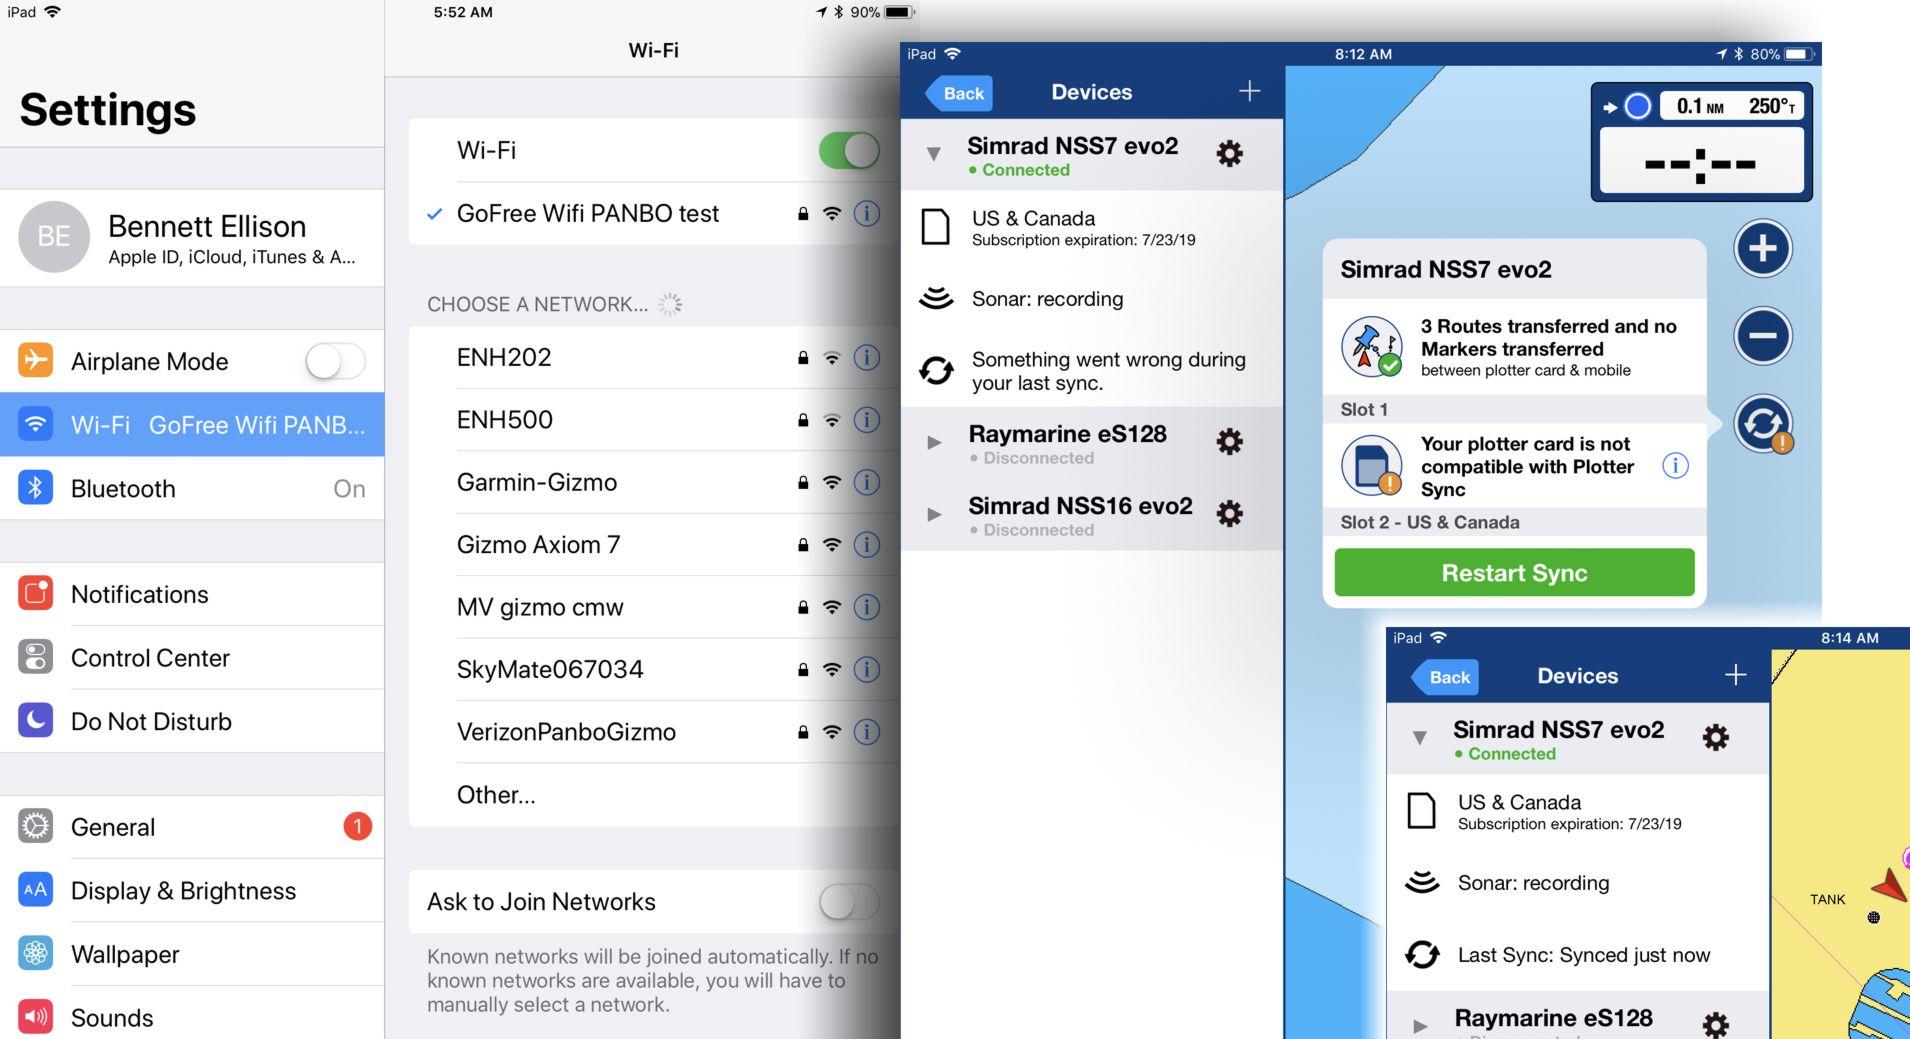Open Wi-Fi settings in sidebar

[x=192, y=424]
